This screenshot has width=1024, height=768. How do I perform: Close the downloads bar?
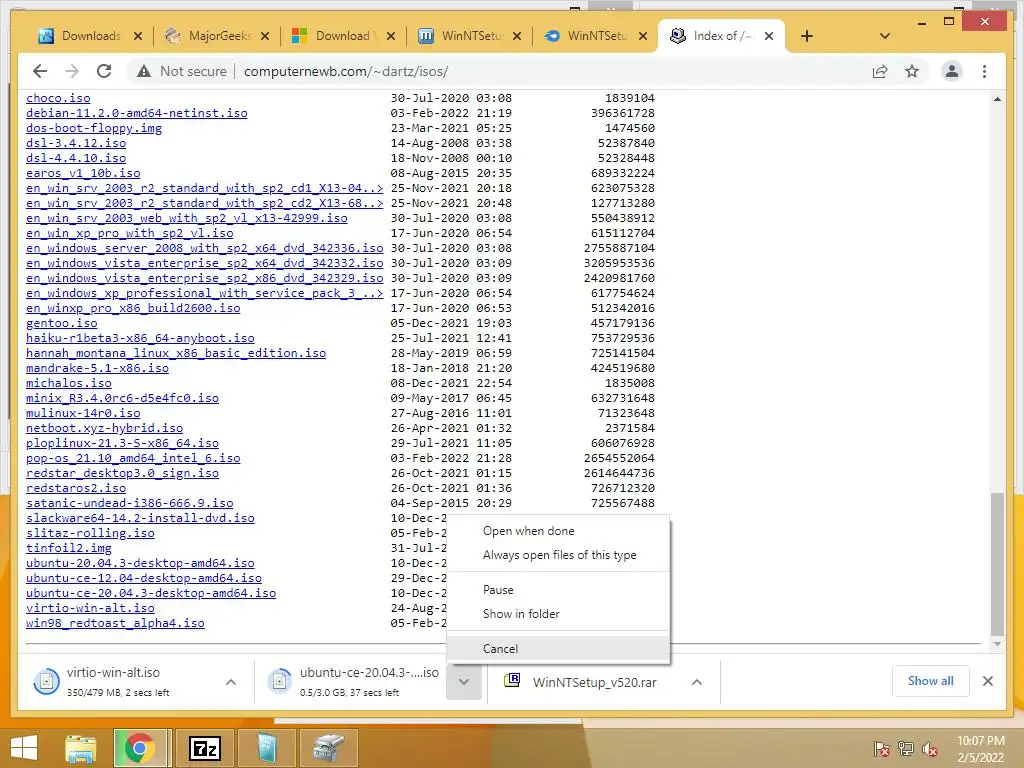coord(987,681)
